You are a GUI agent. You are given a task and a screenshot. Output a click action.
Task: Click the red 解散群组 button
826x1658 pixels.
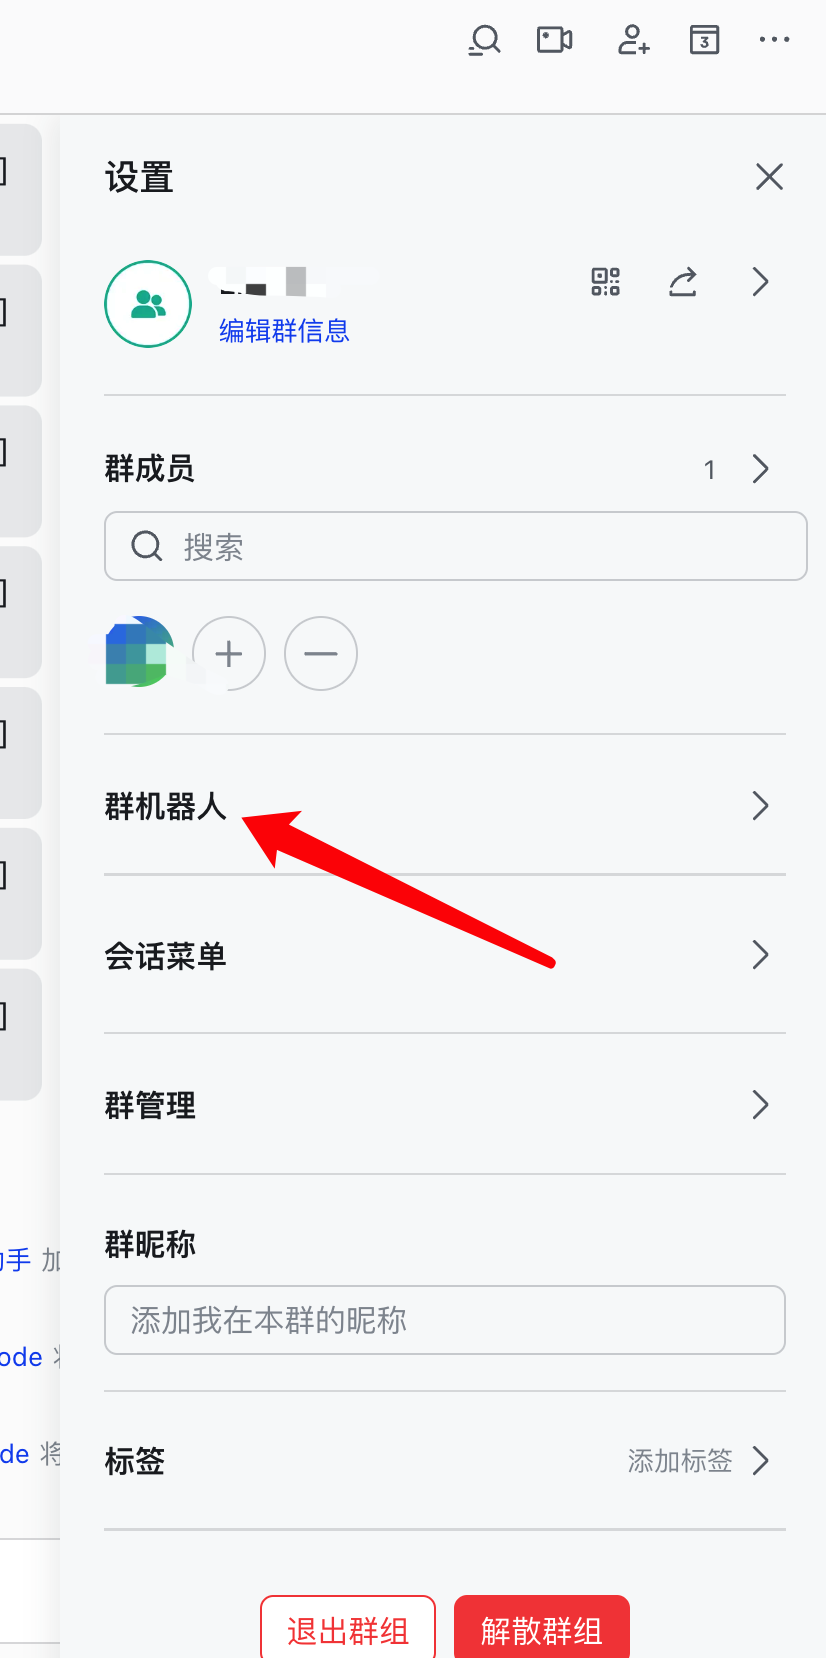click(x=542, y=1629)
